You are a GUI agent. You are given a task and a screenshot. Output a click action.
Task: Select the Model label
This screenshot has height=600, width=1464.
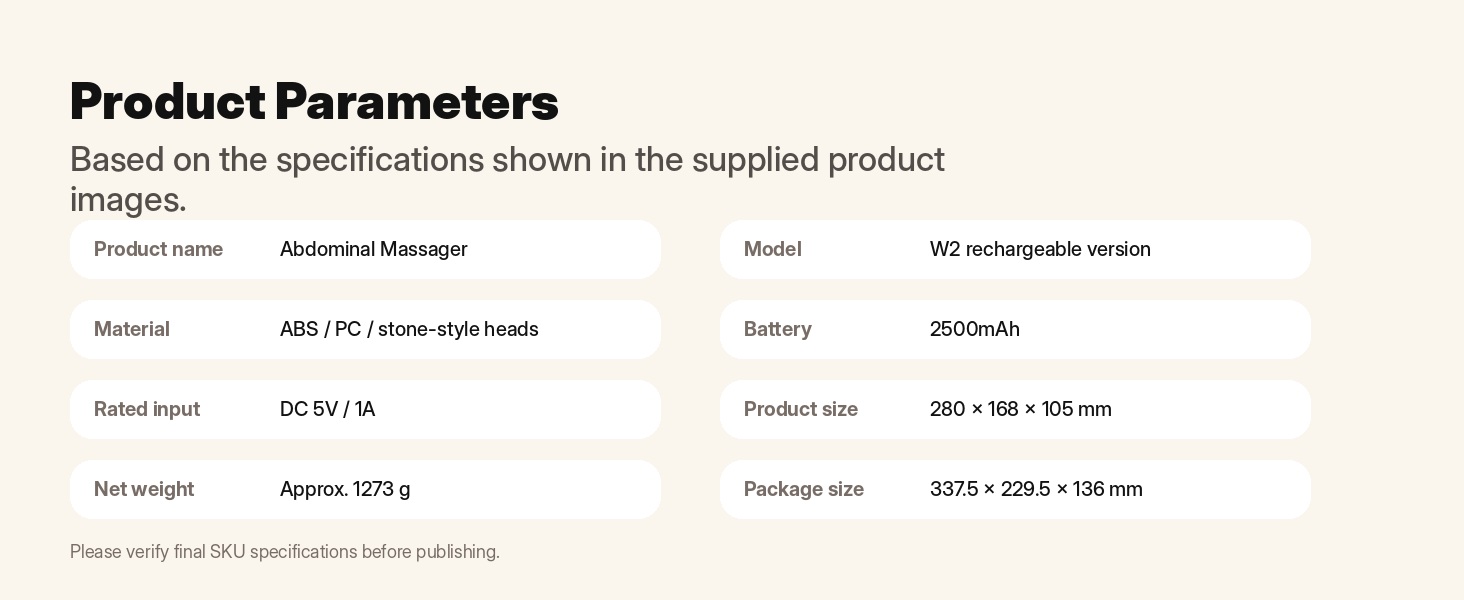(773, 249)
